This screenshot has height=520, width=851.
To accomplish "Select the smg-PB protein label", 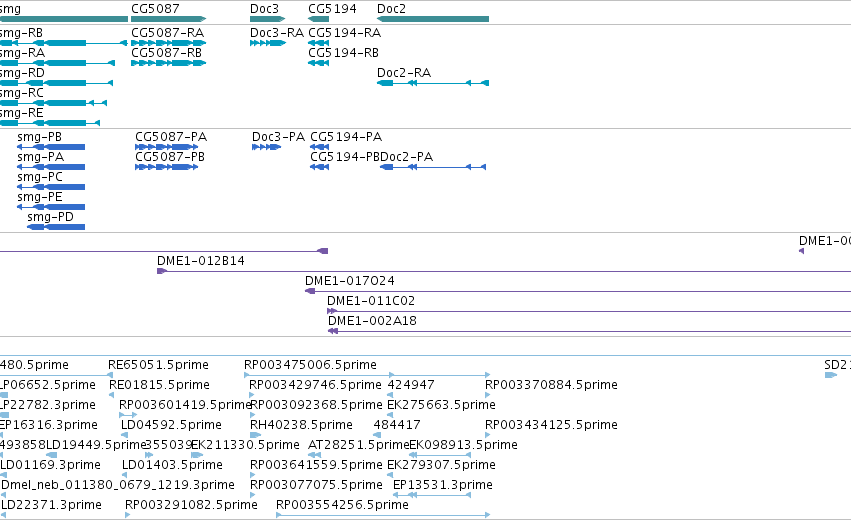I will point(40,137).
